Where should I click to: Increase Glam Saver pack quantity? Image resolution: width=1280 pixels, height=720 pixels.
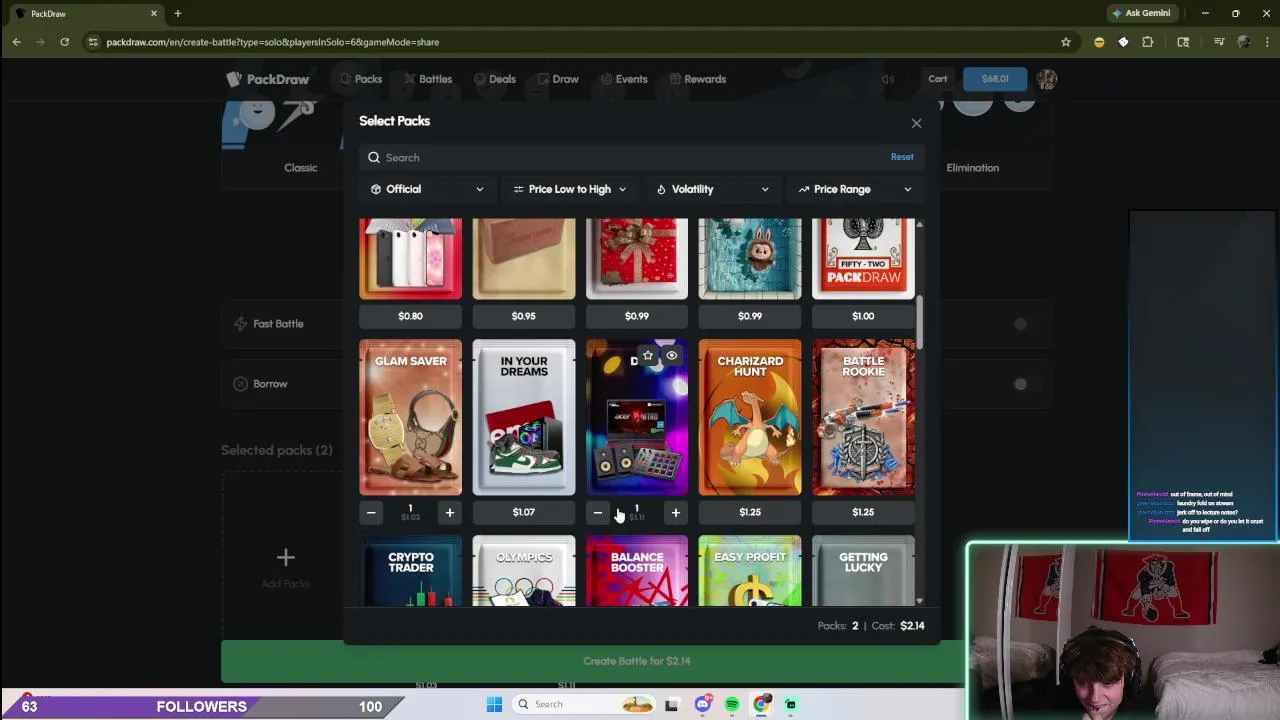[449, 513]
